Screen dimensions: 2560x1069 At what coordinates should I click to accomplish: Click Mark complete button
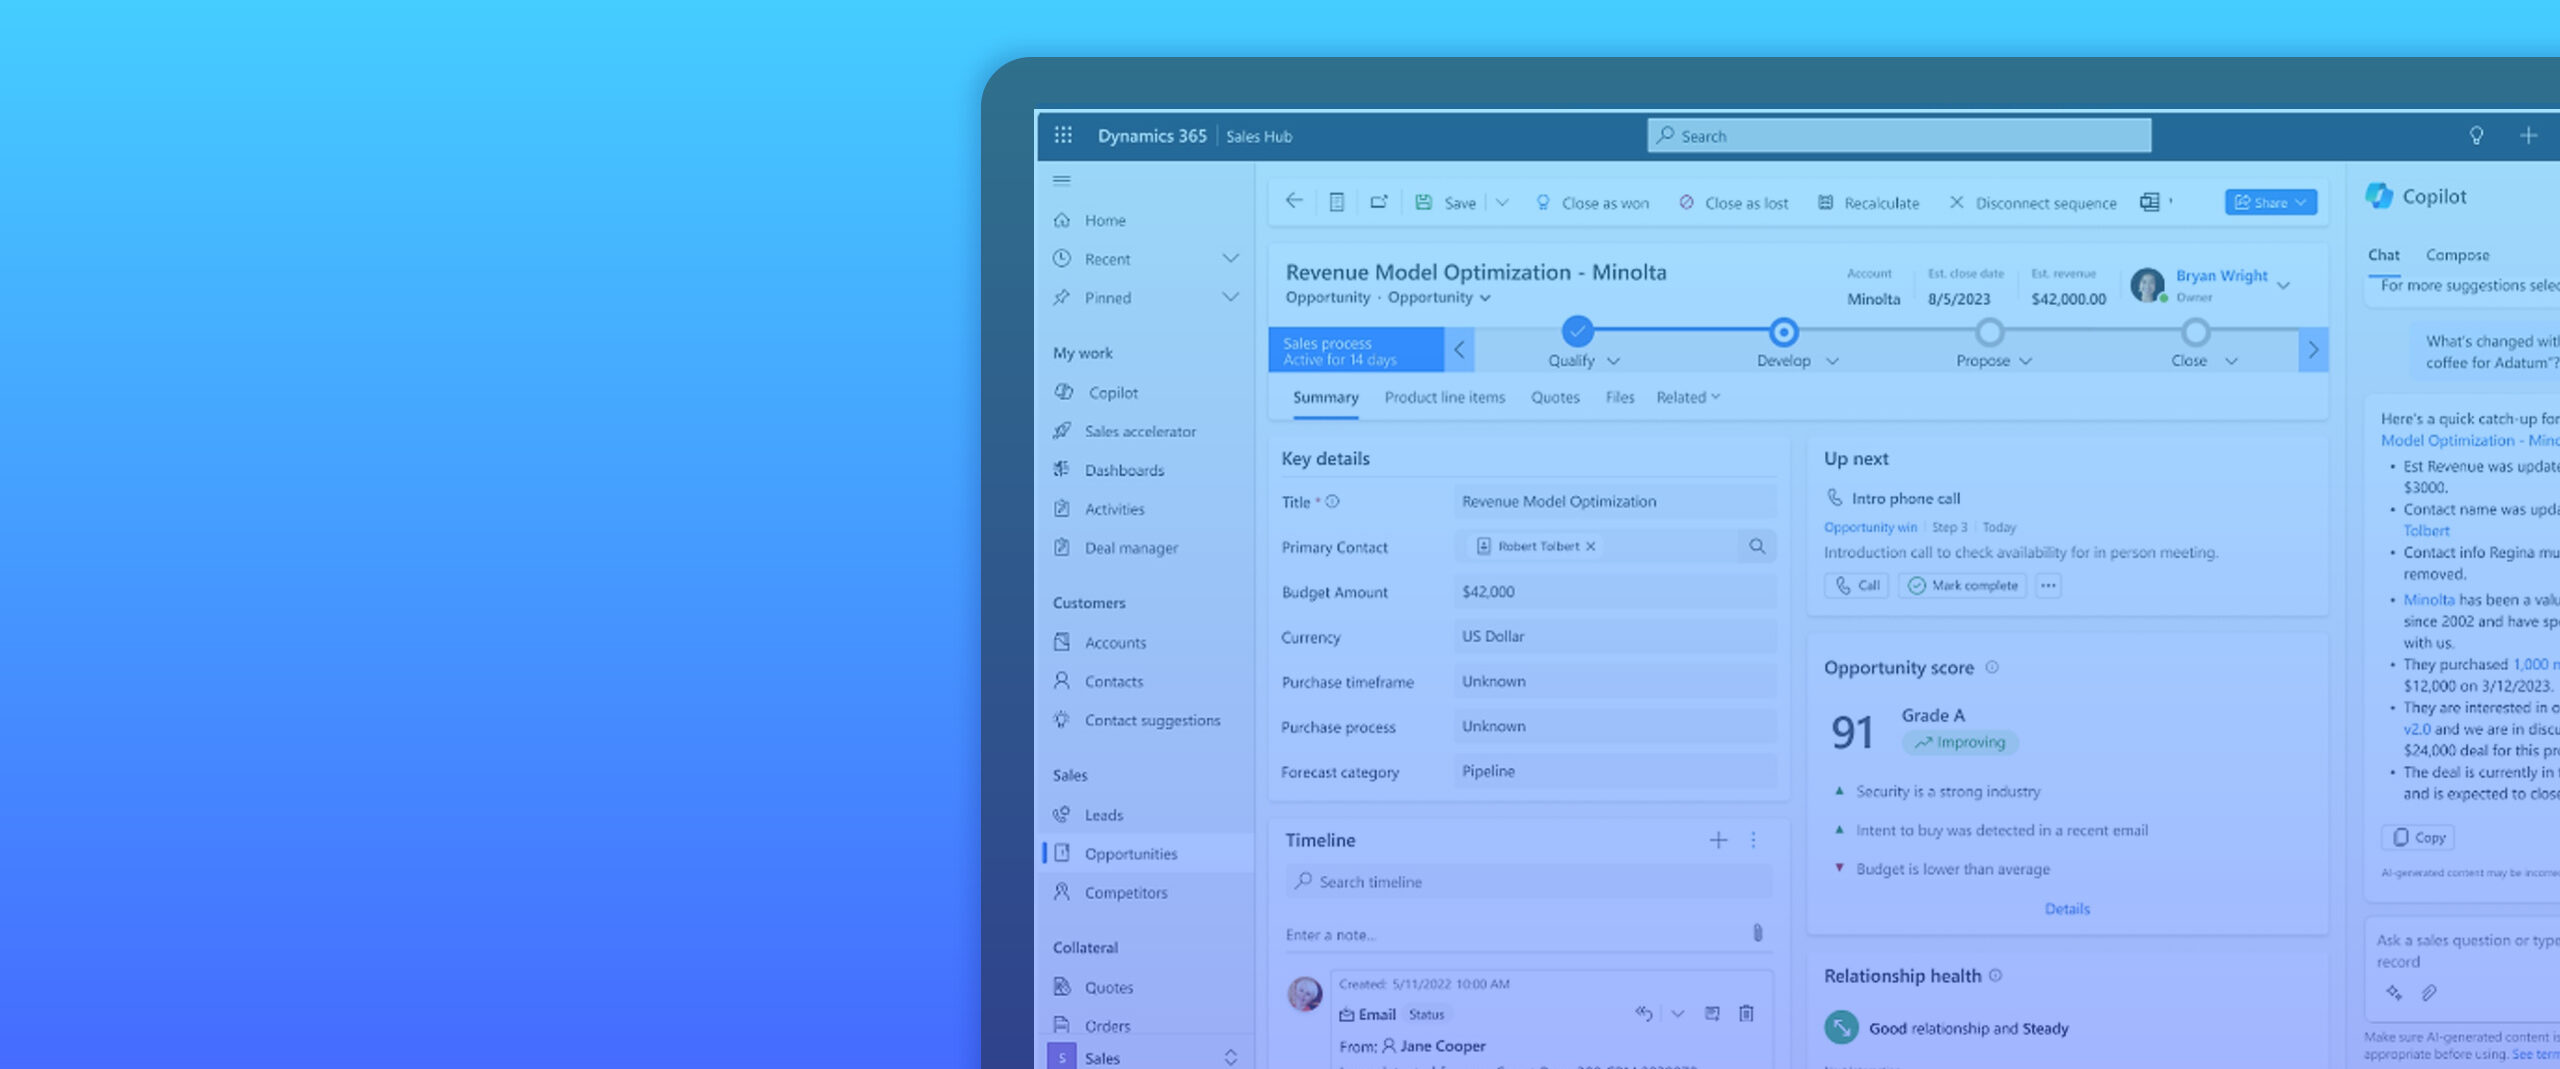(1963, 586)
